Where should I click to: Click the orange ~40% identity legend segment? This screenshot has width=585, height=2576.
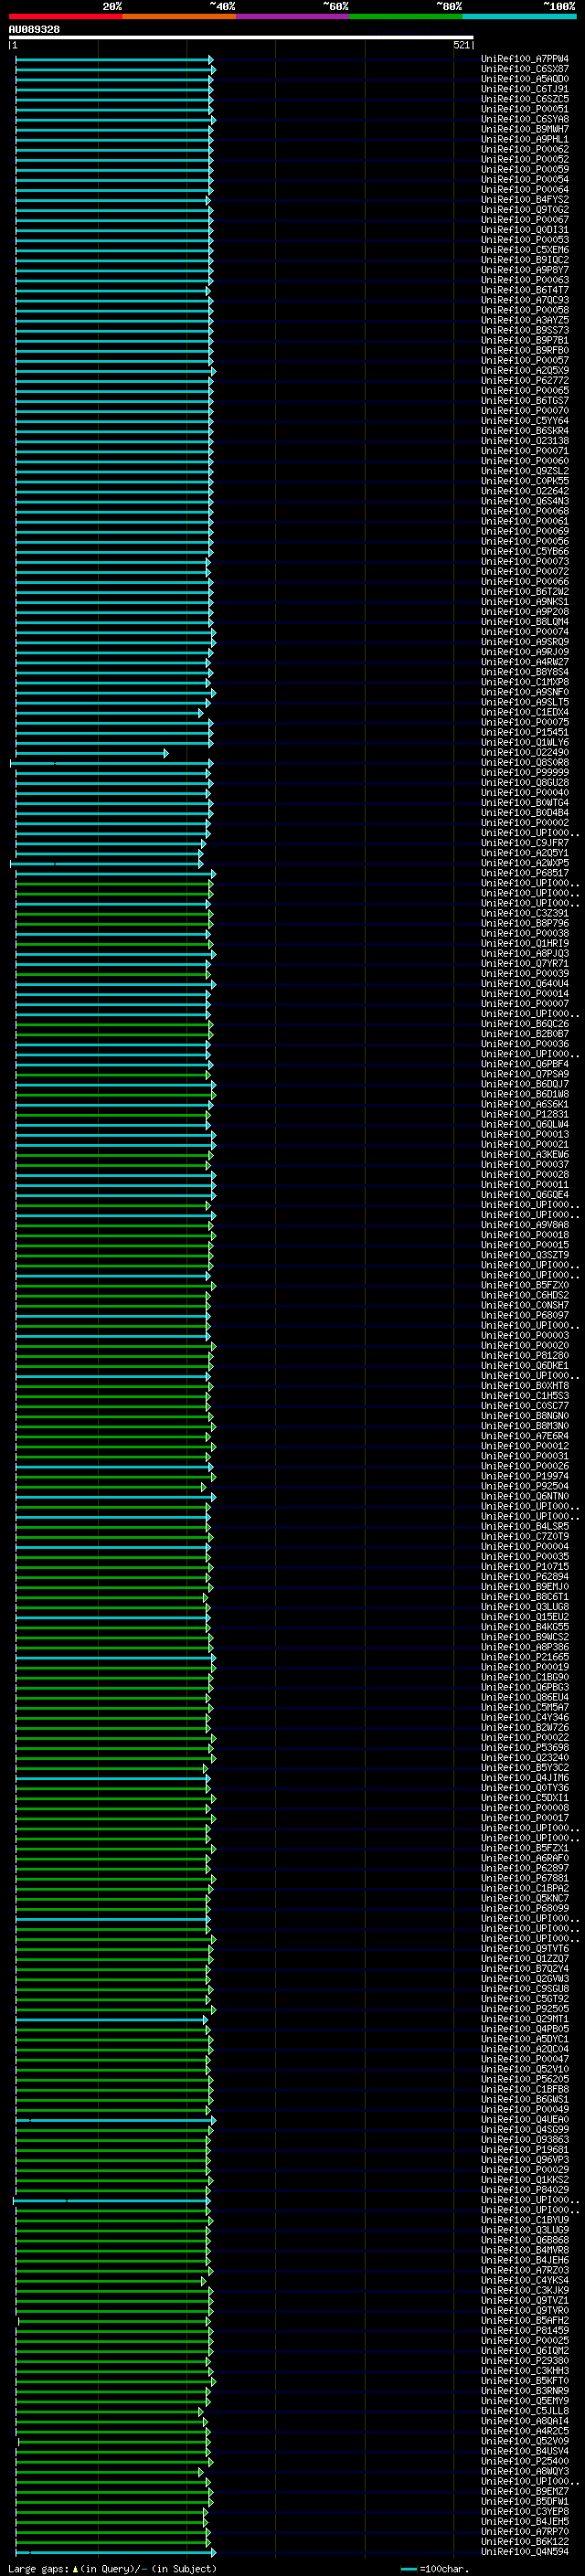pyautogui.click(x=179, y=16)
